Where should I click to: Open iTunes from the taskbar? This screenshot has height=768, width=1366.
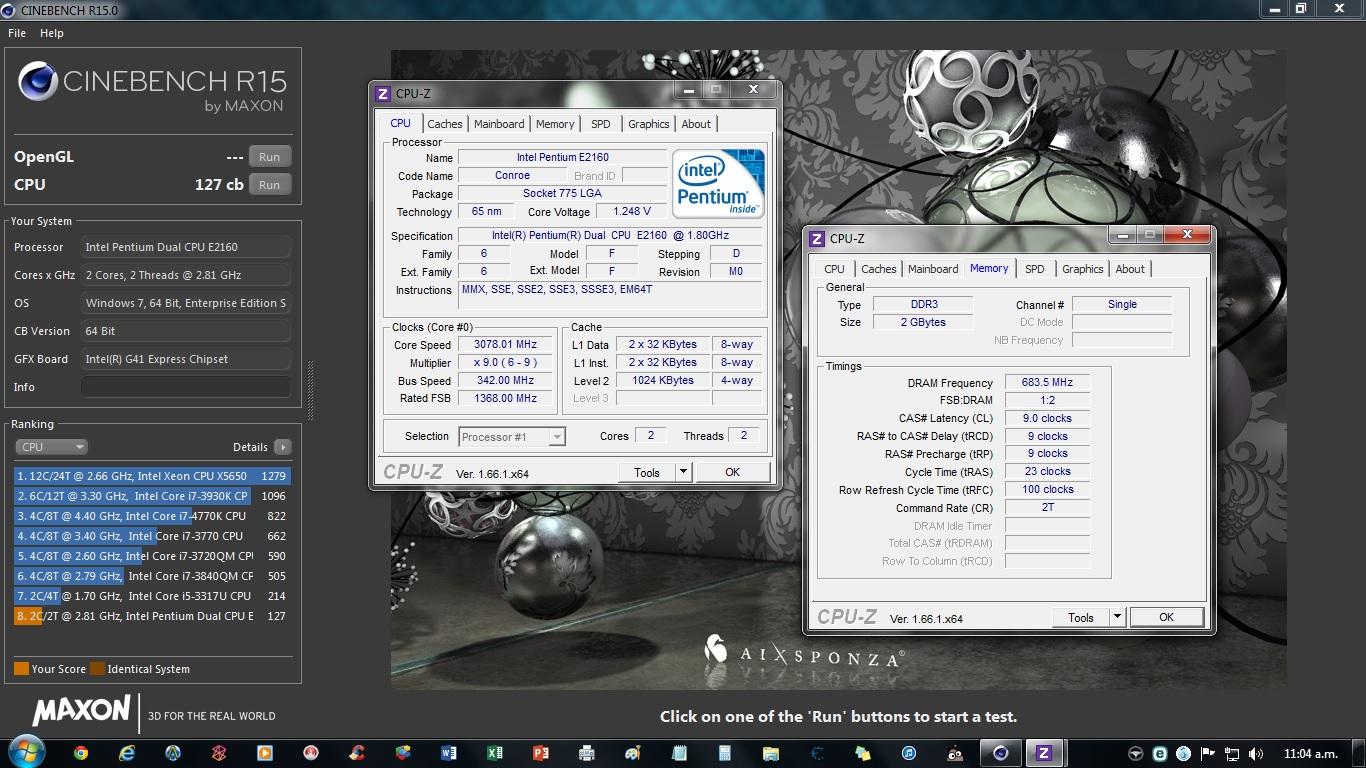click(x=908, y=753)
